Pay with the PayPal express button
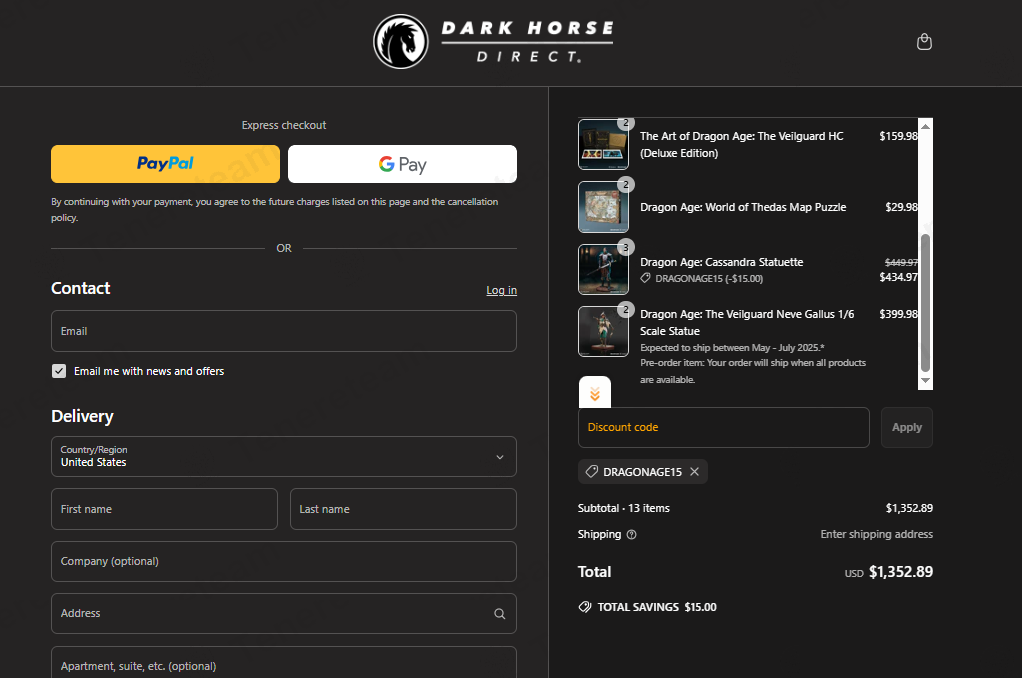The height and width of the screenshot is (678, 1022). click(166, 164)
